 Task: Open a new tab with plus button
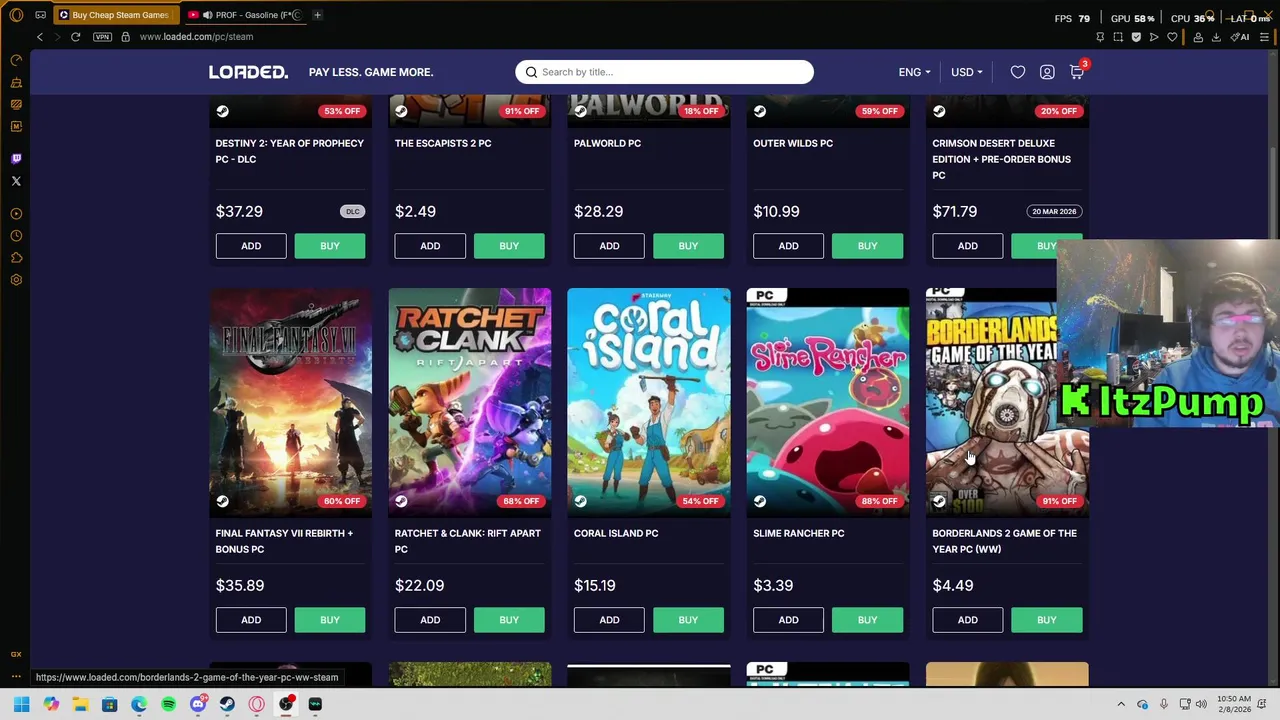(317, 15)
